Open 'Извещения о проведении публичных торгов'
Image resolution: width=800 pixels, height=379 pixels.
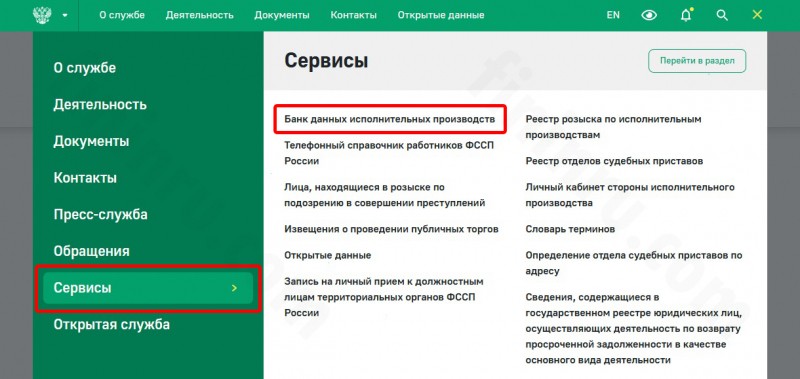click(x=391, y=229)
